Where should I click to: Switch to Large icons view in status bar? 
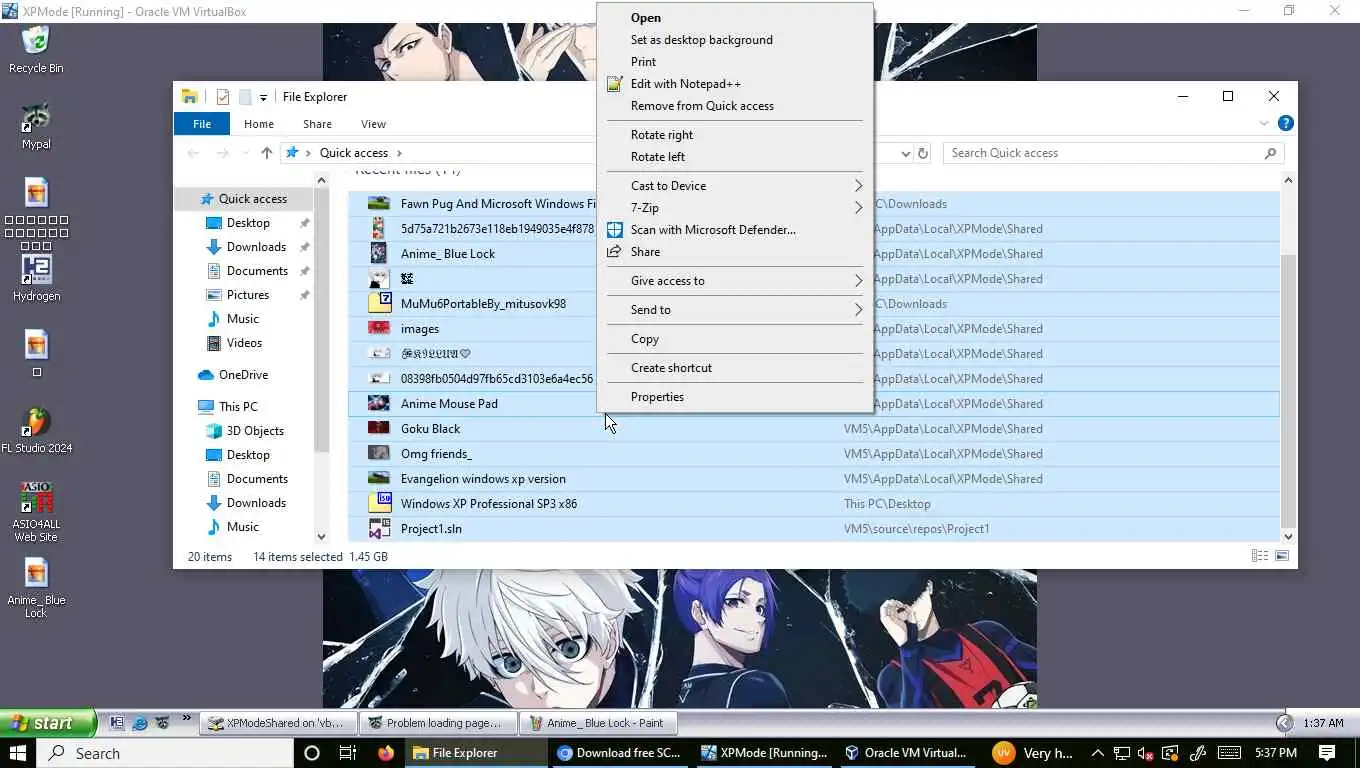(x=1282, y=556)
